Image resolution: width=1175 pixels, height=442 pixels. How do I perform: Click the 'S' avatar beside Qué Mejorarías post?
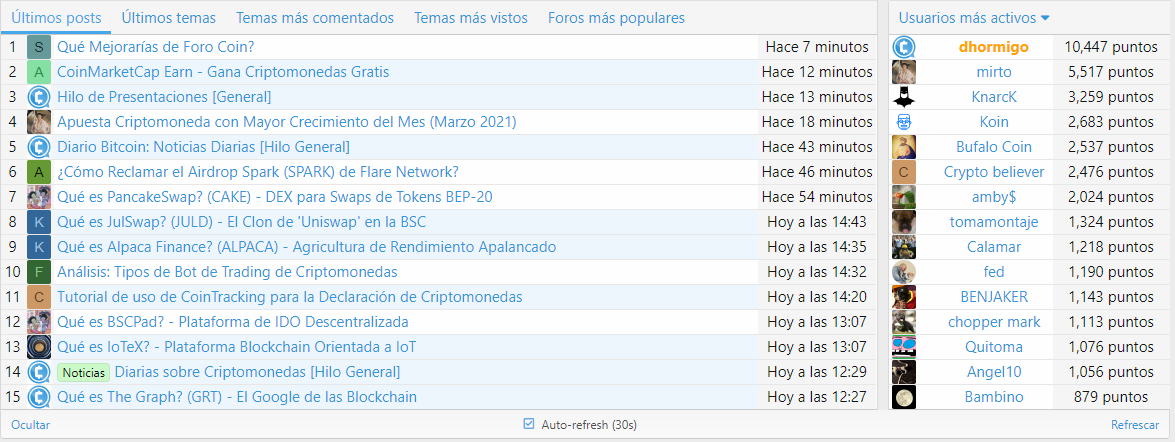39,47
